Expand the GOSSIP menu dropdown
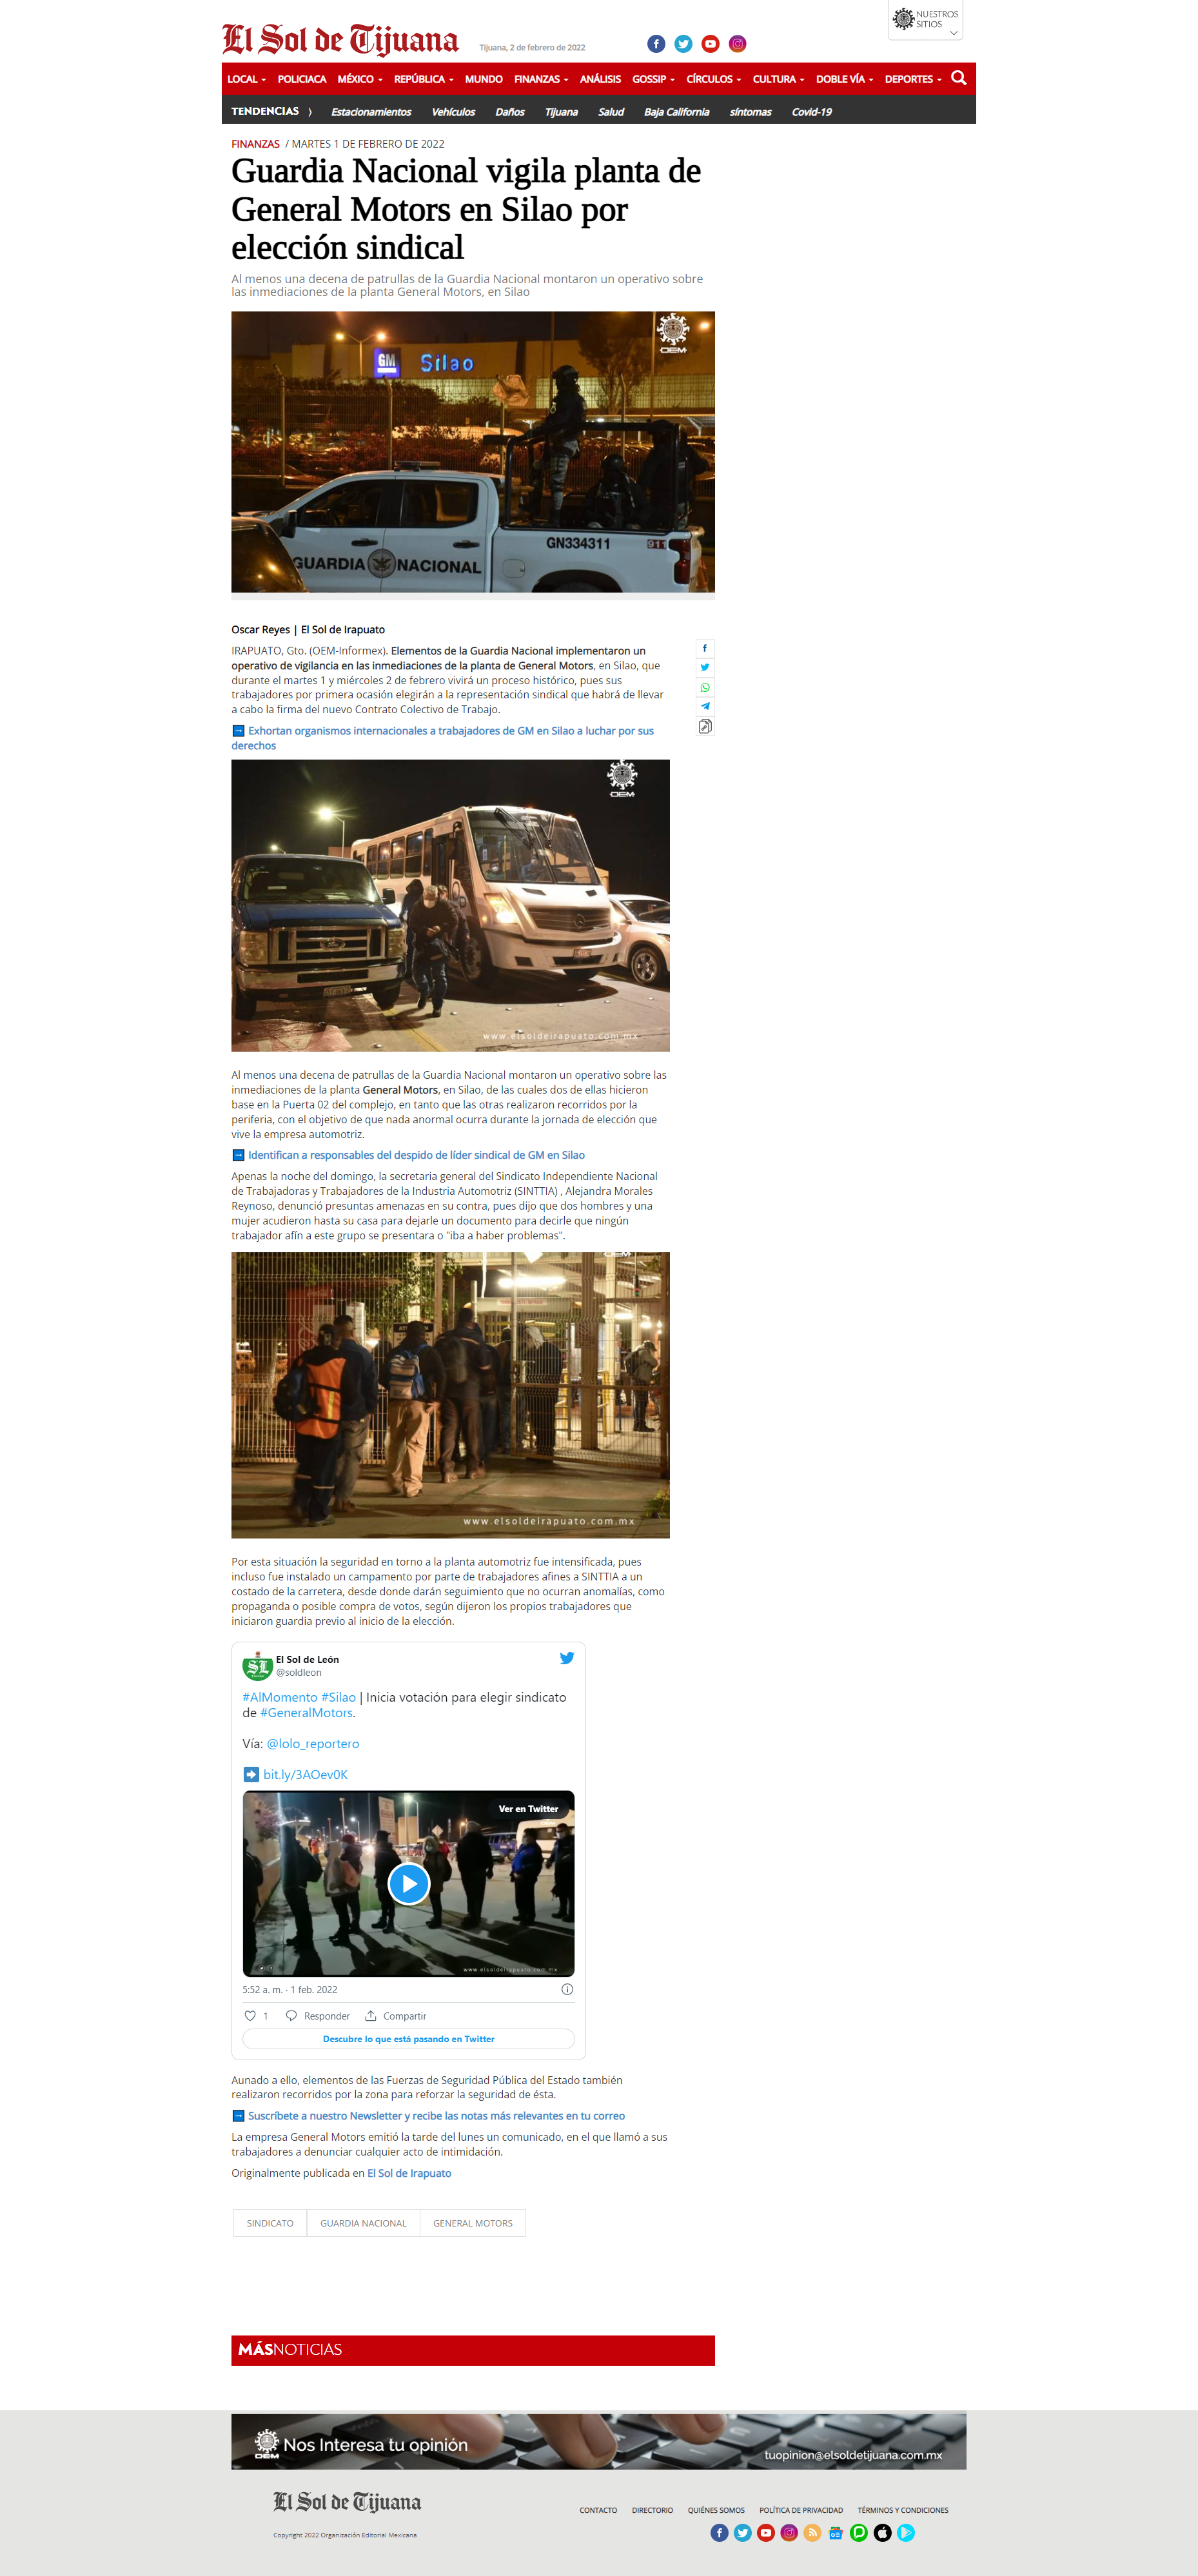This screenshot has width=1198, height=2576. pos(653,79)
